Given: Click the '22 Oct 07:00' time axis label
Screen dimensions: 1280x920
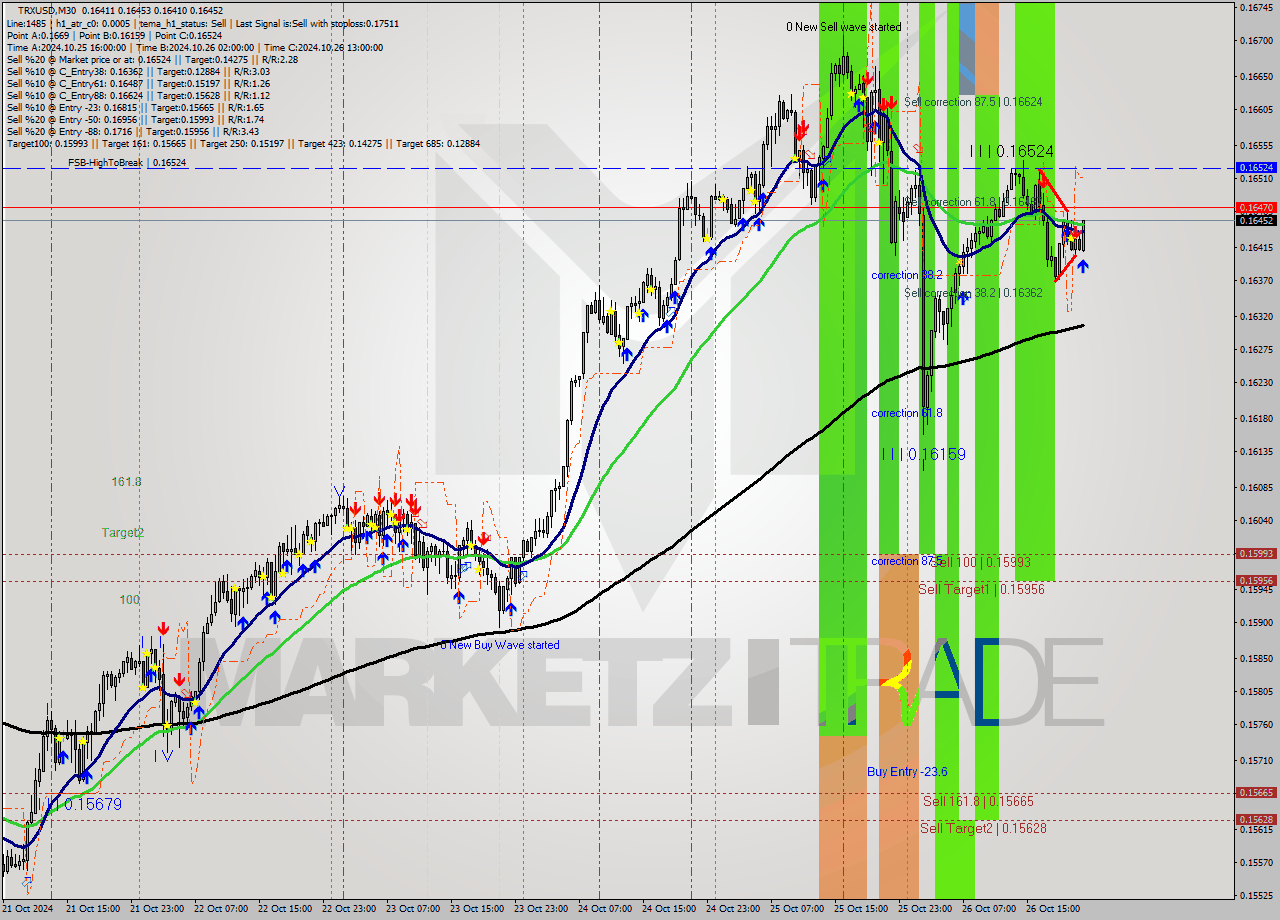Looking at the screenshot, I should (x=221, y=909).
